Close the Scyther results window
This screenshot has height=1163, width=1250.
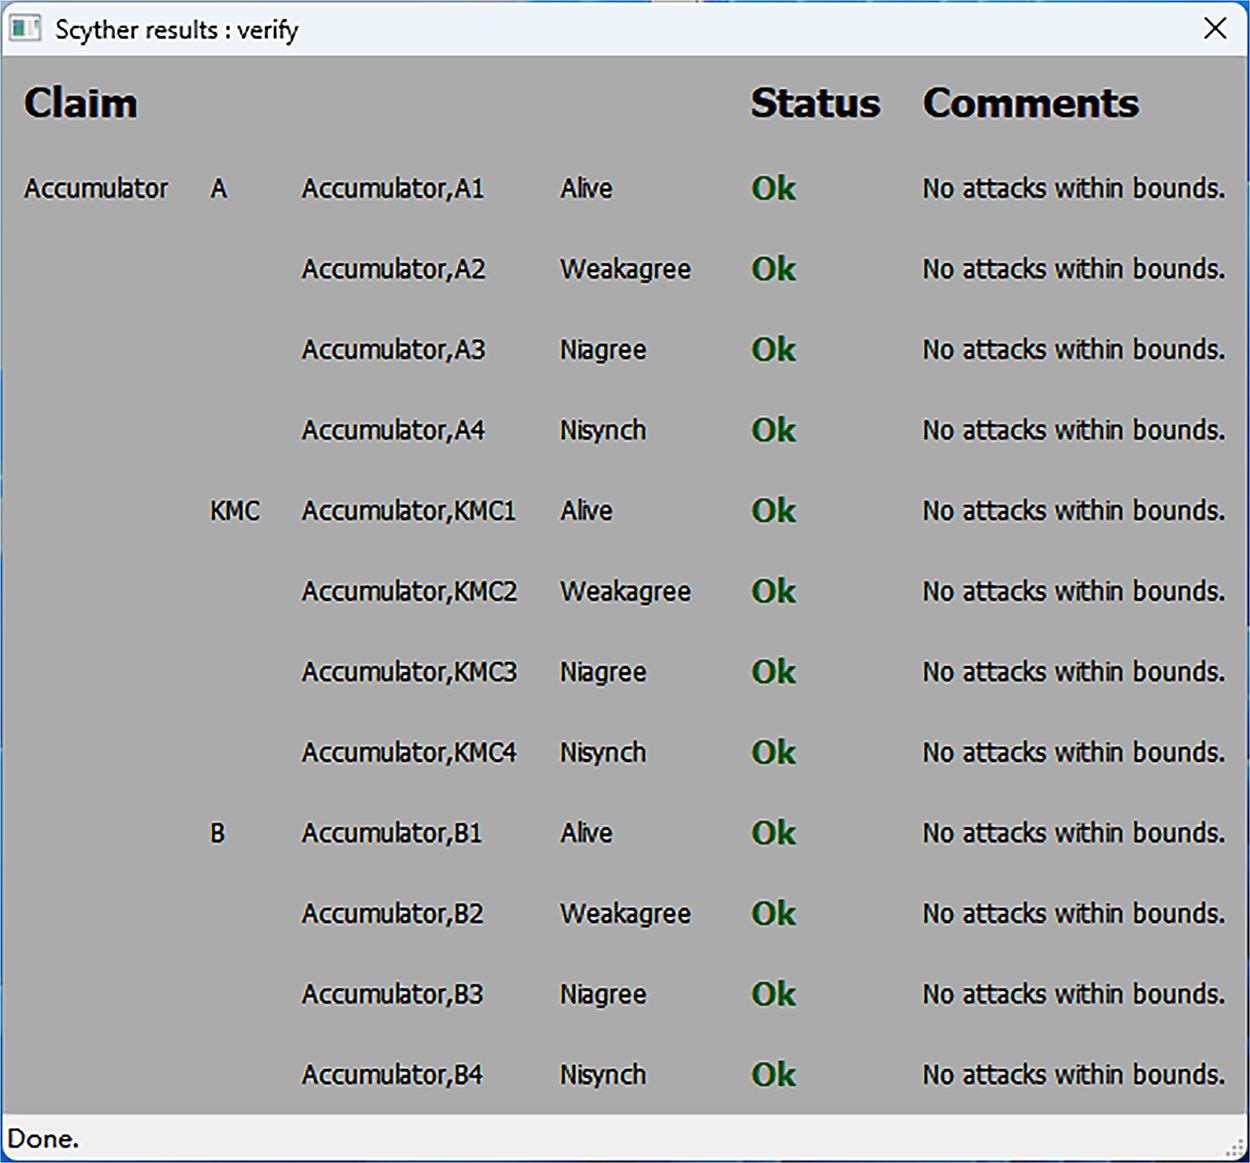point(1215,29)
